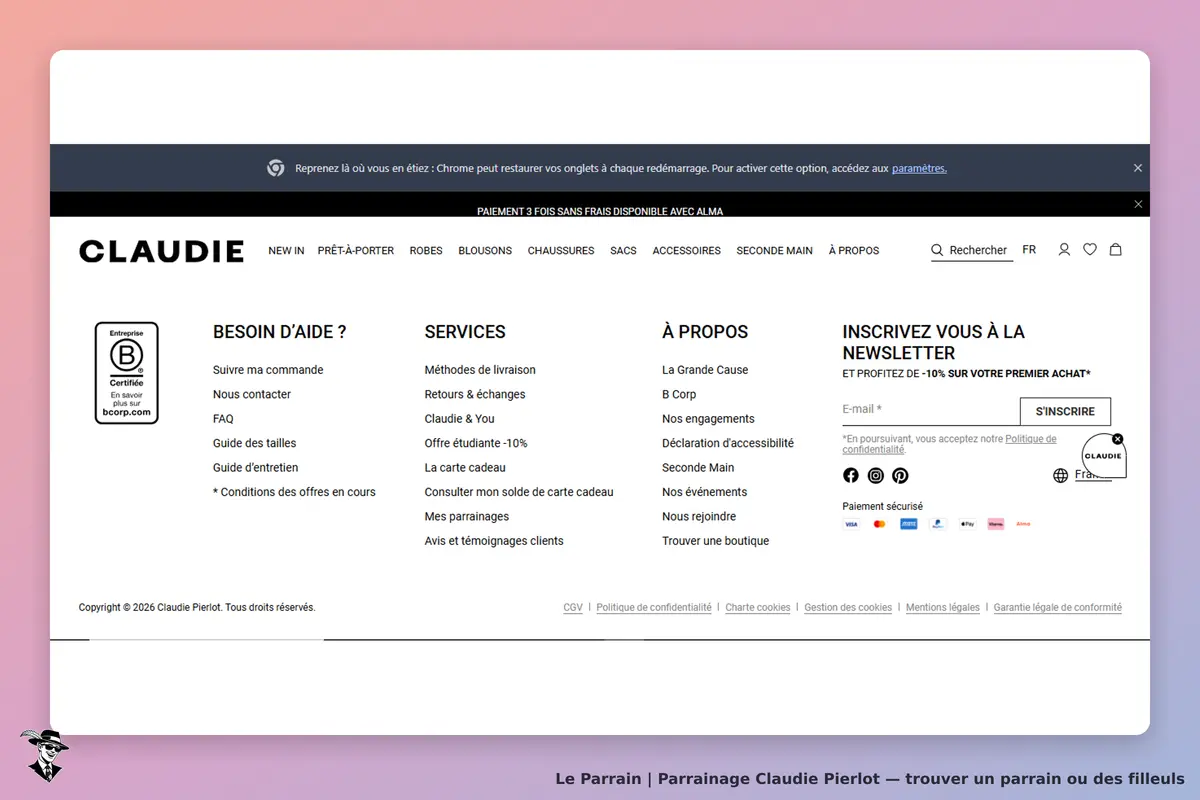Screen dimensions: 1200x800
Task: Open the CHAUSSURES menu
Action: (x=561, y=251)
